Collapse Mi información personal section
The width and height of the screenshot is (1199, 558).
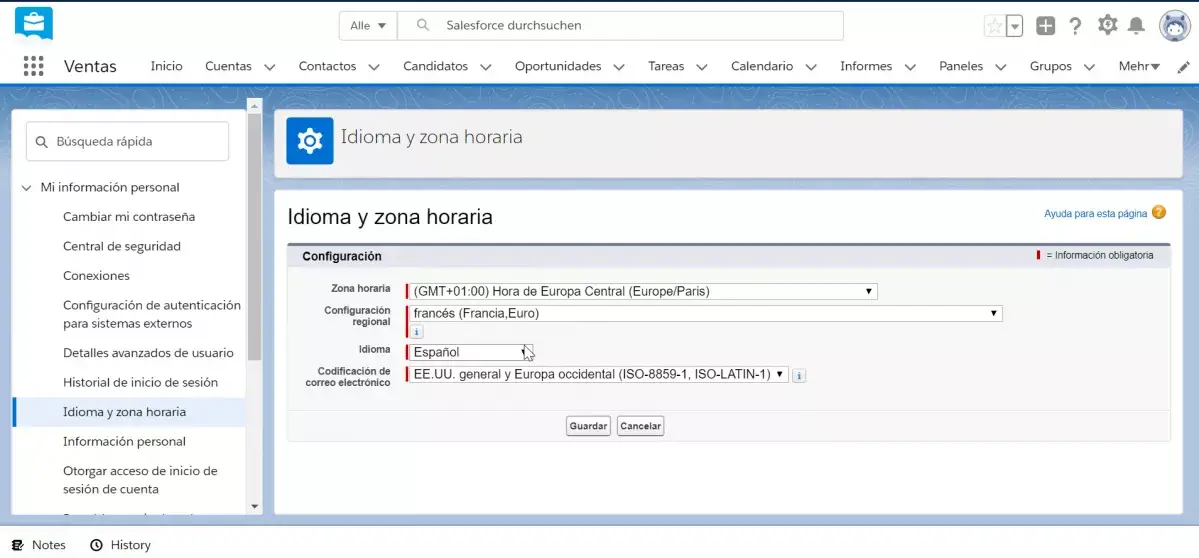[27, 187]
